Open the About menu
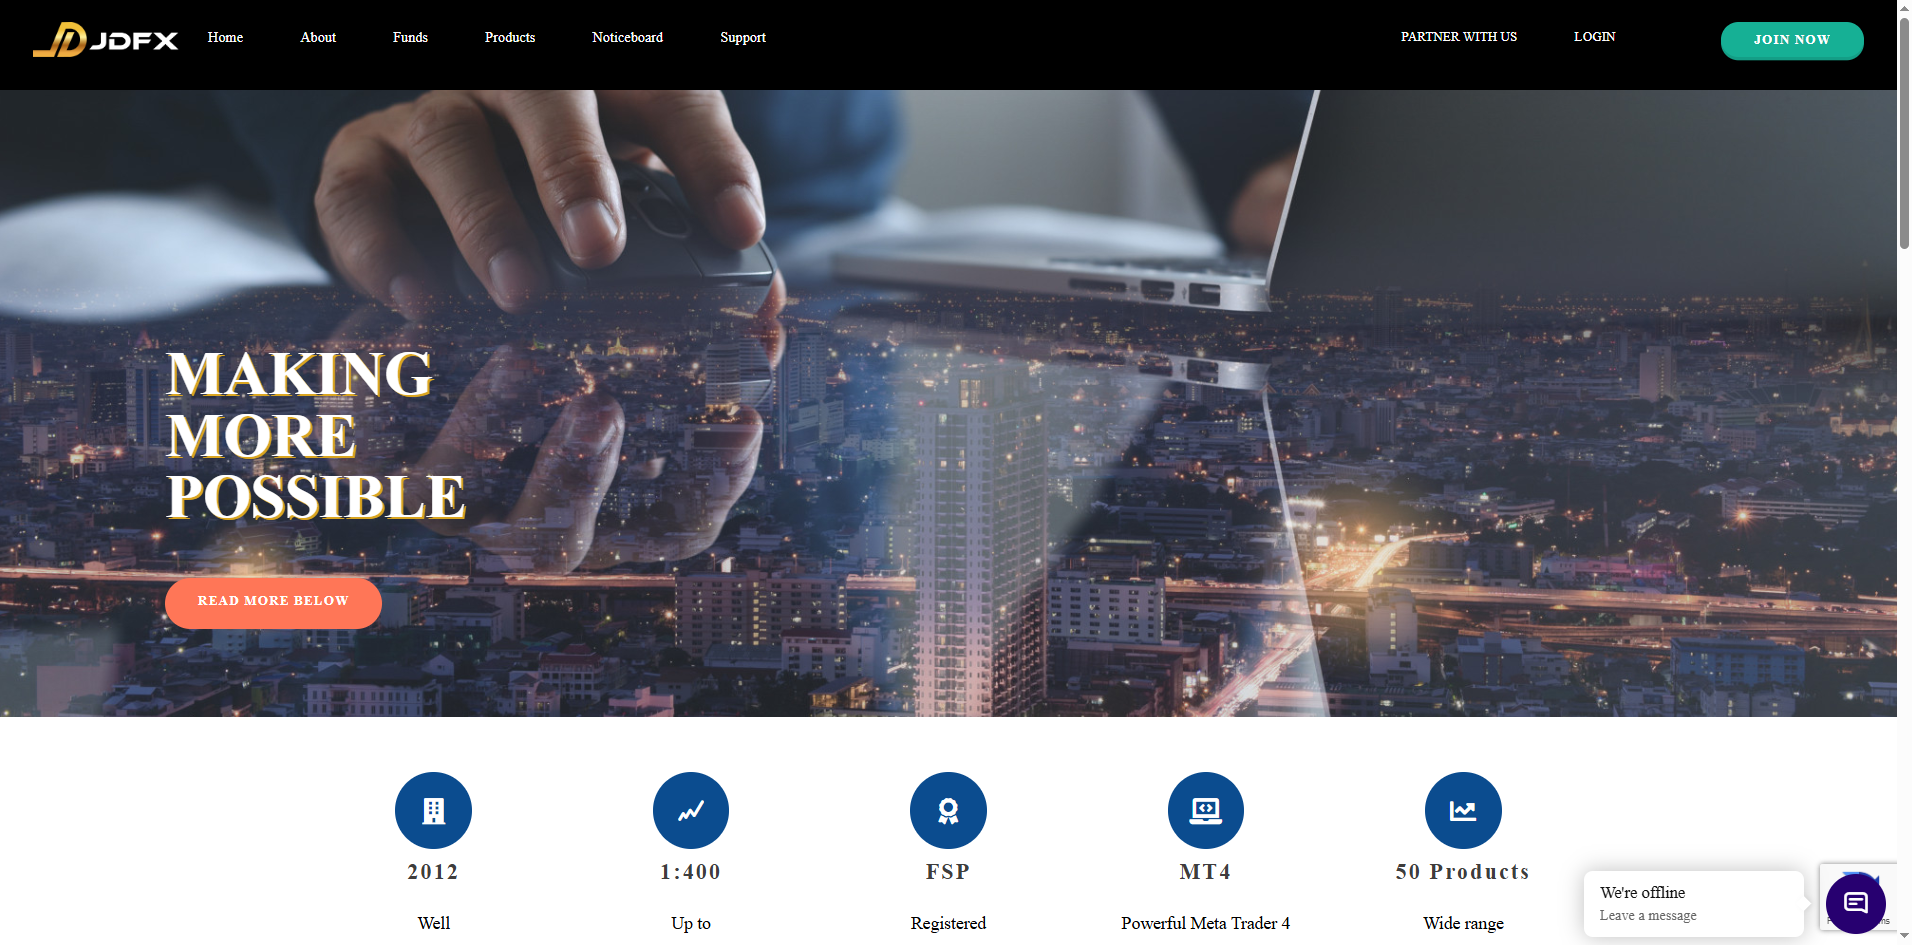The image size is (1912, 945). point(318,37)
